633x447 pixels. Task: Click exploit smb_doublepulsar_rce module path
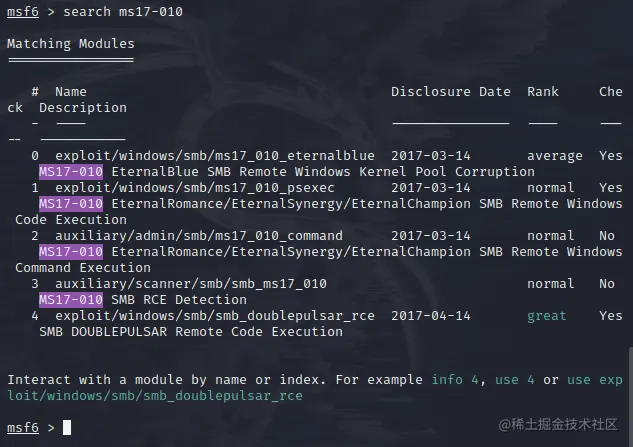(215, 316)
